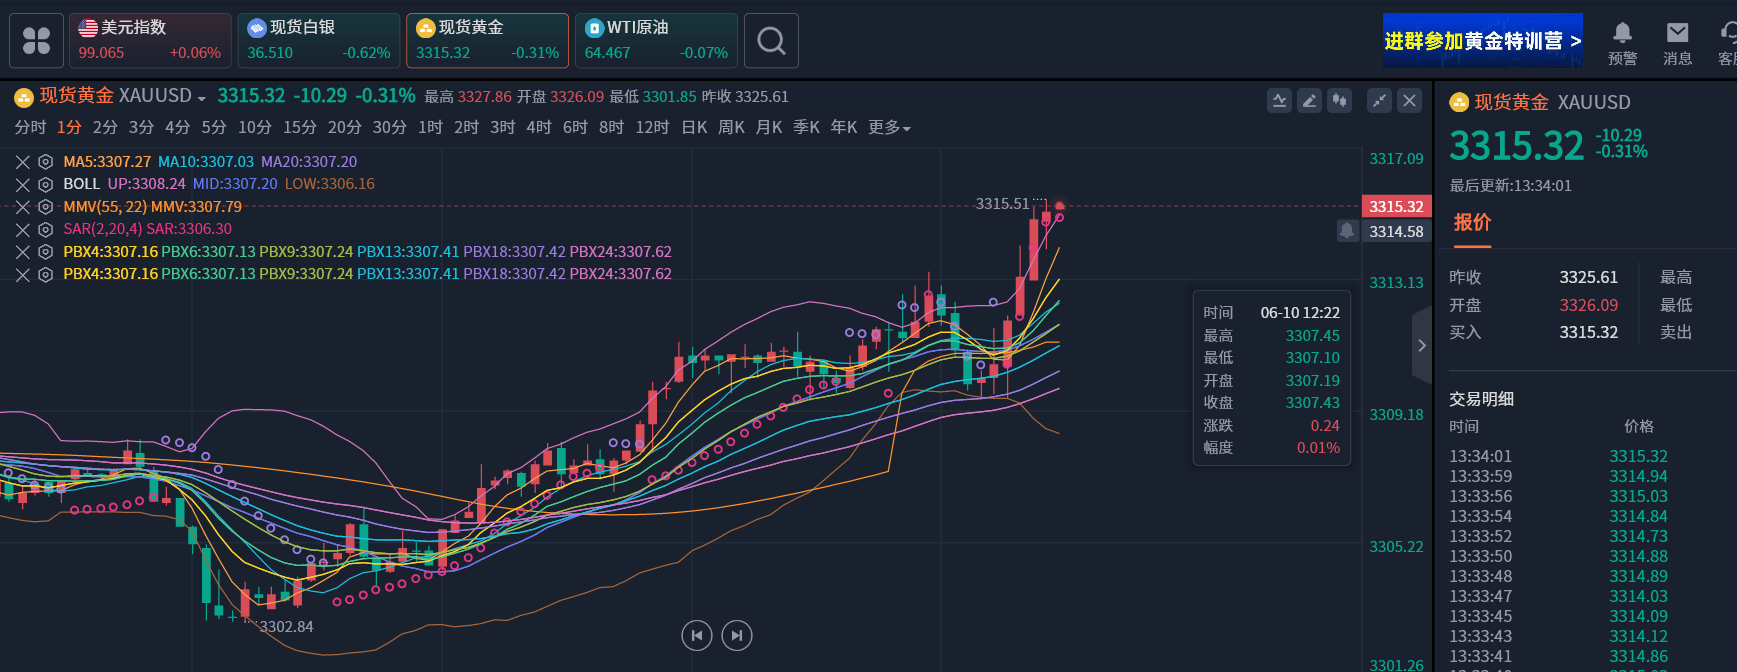This screenshot has height=672, width=1737.
Task: Open settings gear for SAR indicator
Action: (45, 229)
